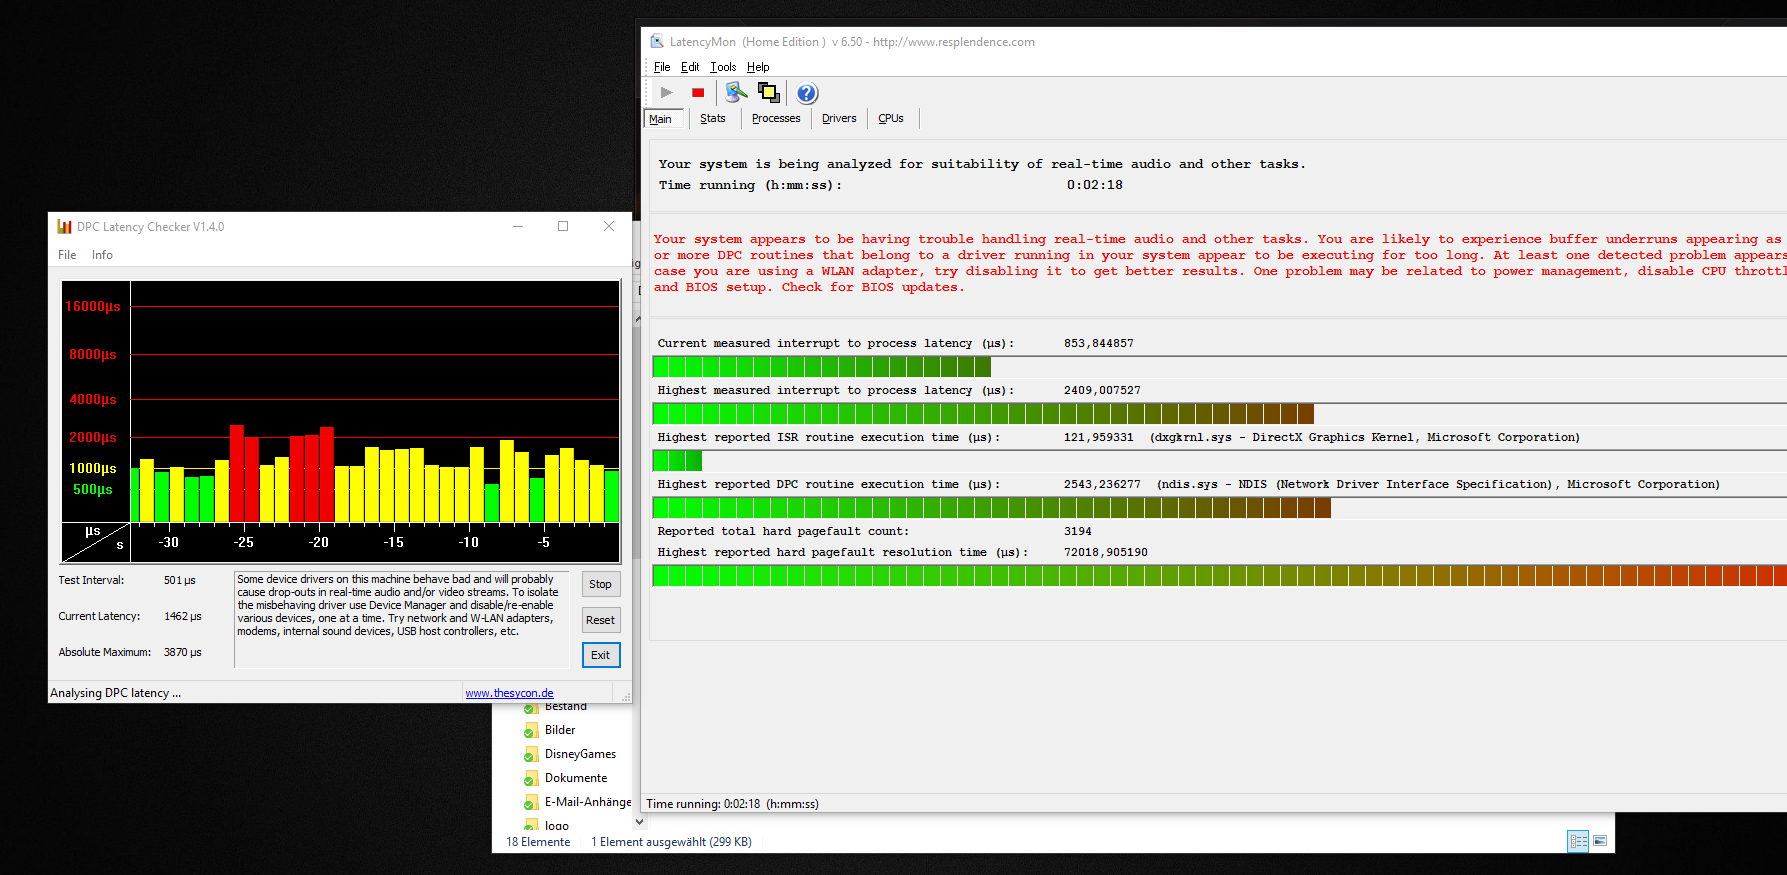Open the Help menu in LatencyMon

pyautogui.click(x=758, y=67)
